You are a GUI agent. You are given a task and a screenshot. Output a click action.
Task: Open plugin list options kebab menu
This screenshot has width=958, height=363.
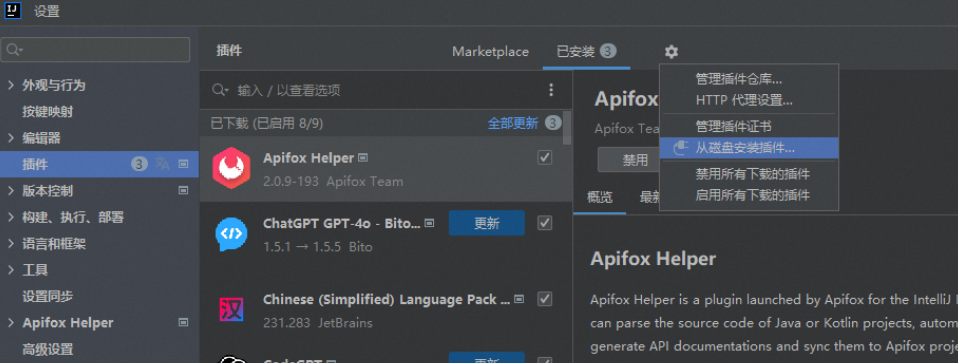(x=551, y=90)
